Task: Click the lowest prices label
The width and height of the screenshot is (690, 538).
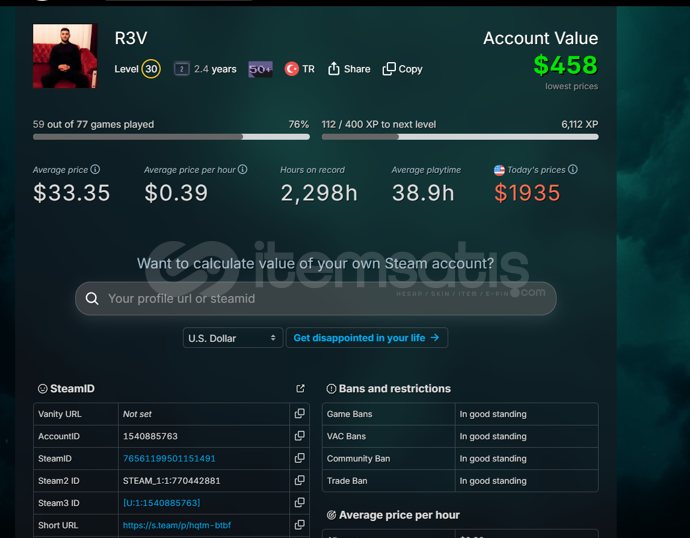Action: [x=571, y=86]
